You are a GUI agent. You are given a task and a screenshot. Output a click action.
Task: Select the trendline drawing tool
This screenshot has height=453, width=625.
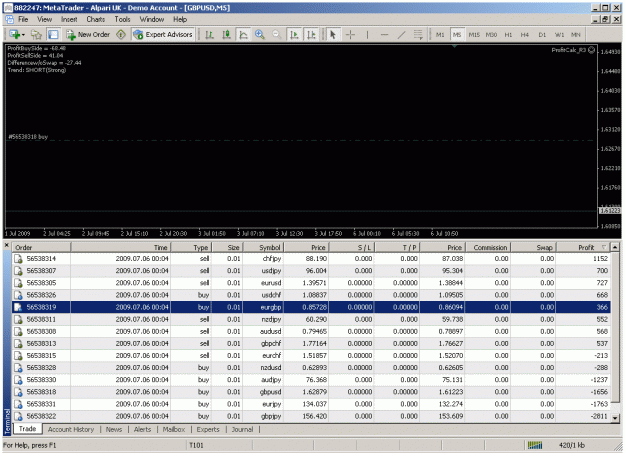(x=401, y=35)
